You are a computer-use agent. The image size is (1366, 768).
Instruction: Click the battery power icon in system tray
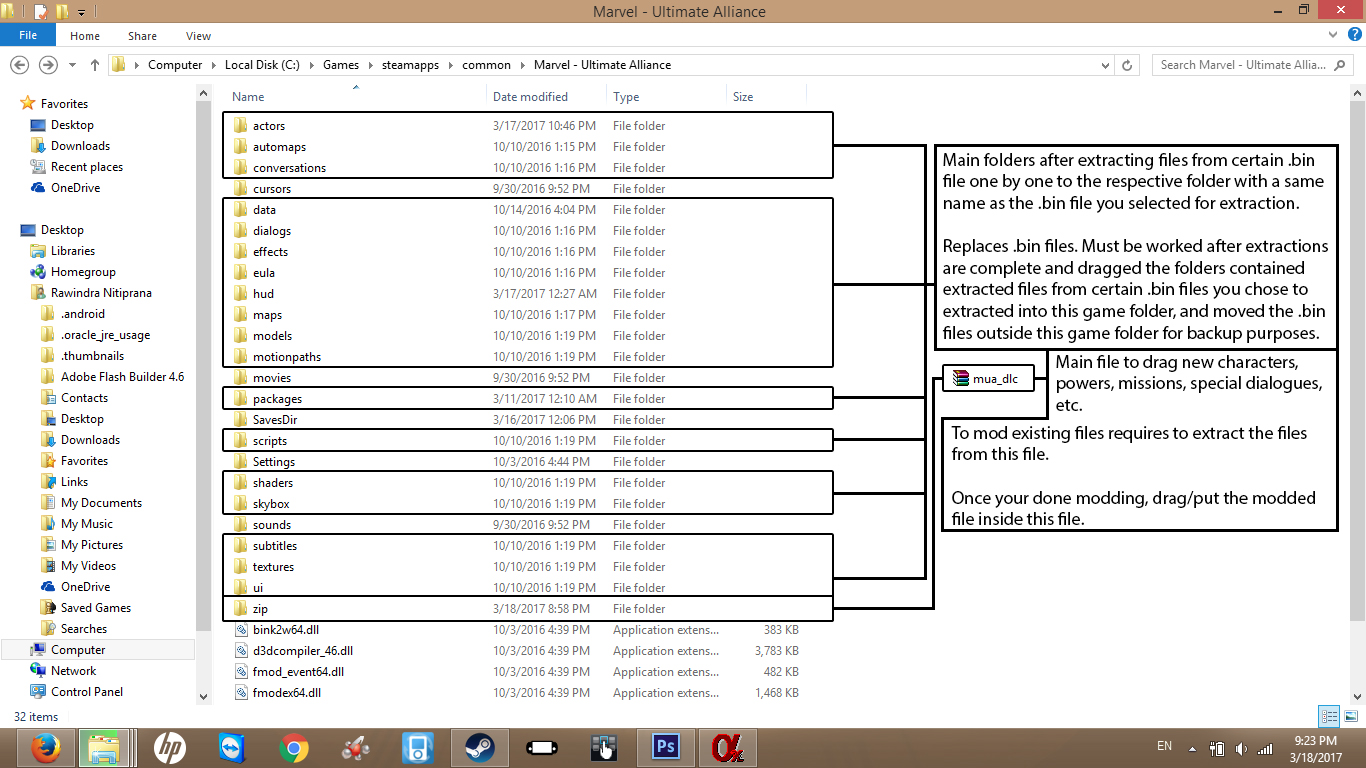coord(1218,748)
